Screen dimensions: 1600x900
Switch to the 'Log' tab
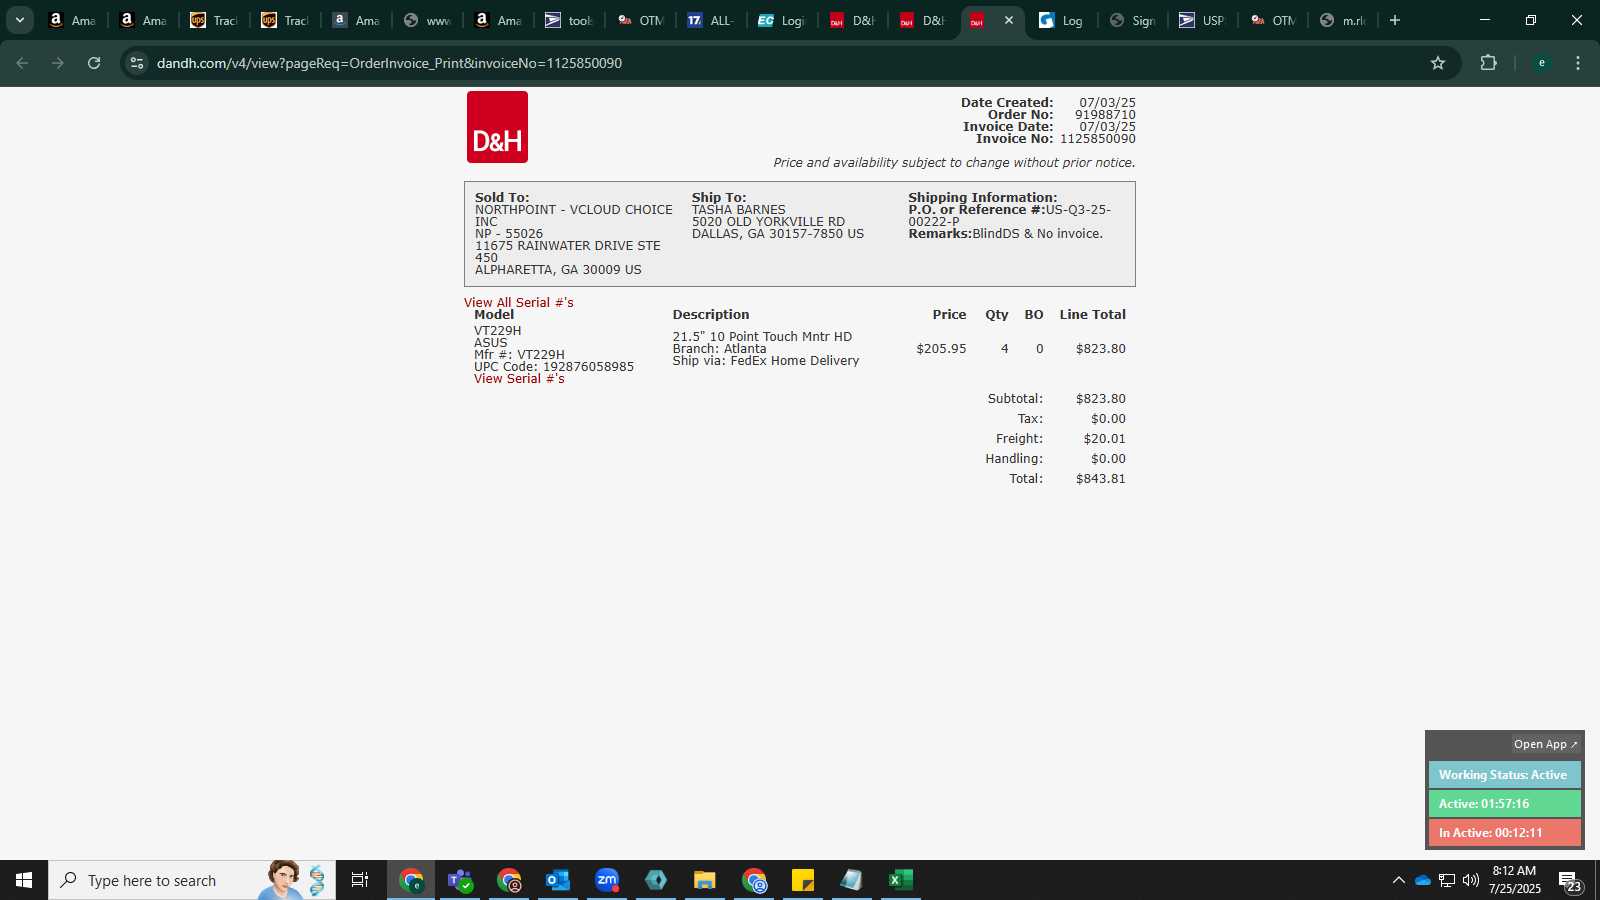pos(1062,20)
